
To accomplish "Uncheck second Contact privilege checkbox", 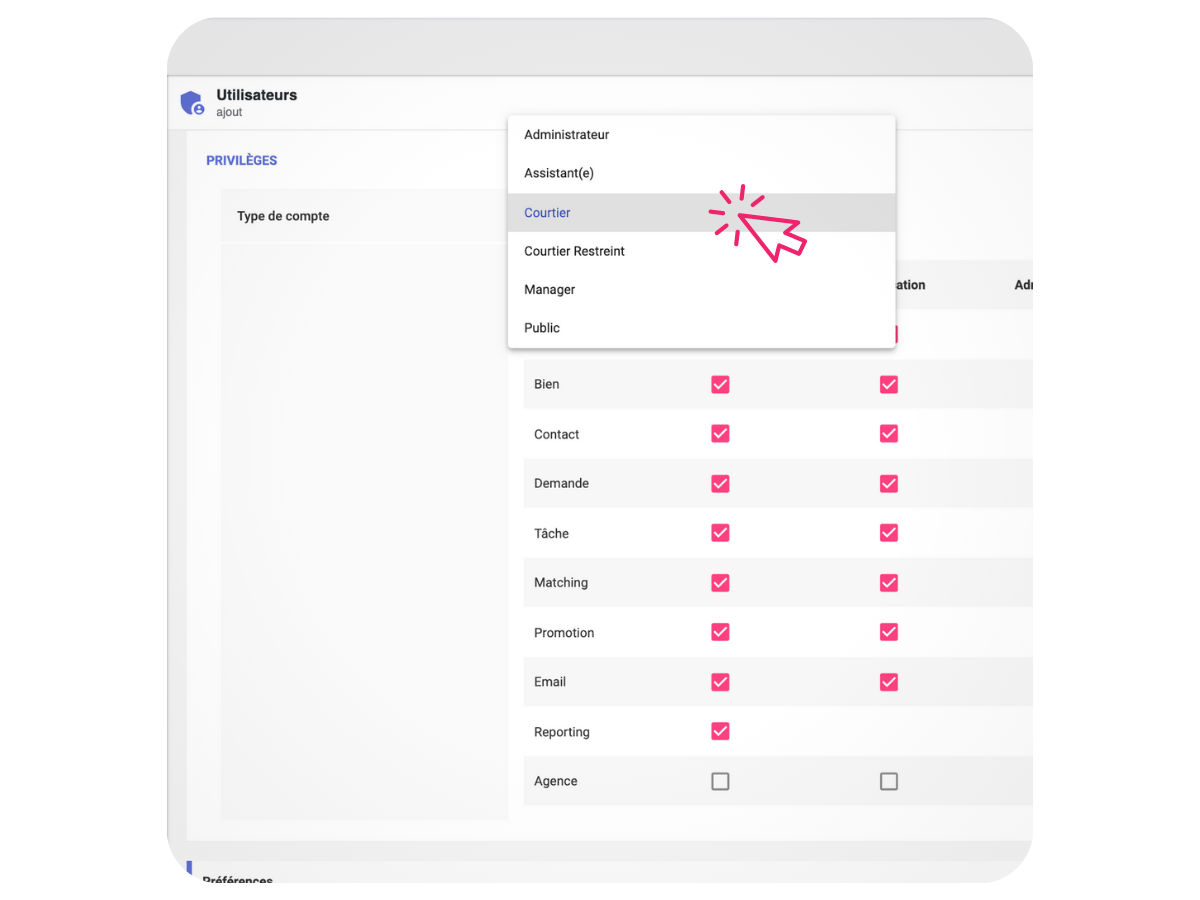I will tap(889, 433).
